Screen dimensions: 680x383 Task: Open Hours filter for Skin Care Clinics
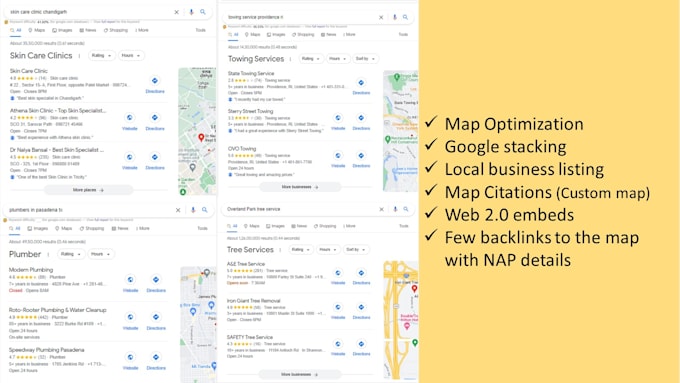coord(131,56)
